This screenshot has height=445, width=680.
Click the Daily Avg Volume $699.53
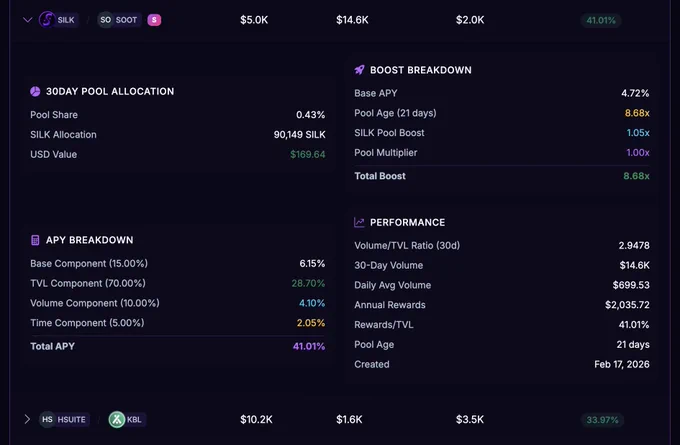[631, 285]
